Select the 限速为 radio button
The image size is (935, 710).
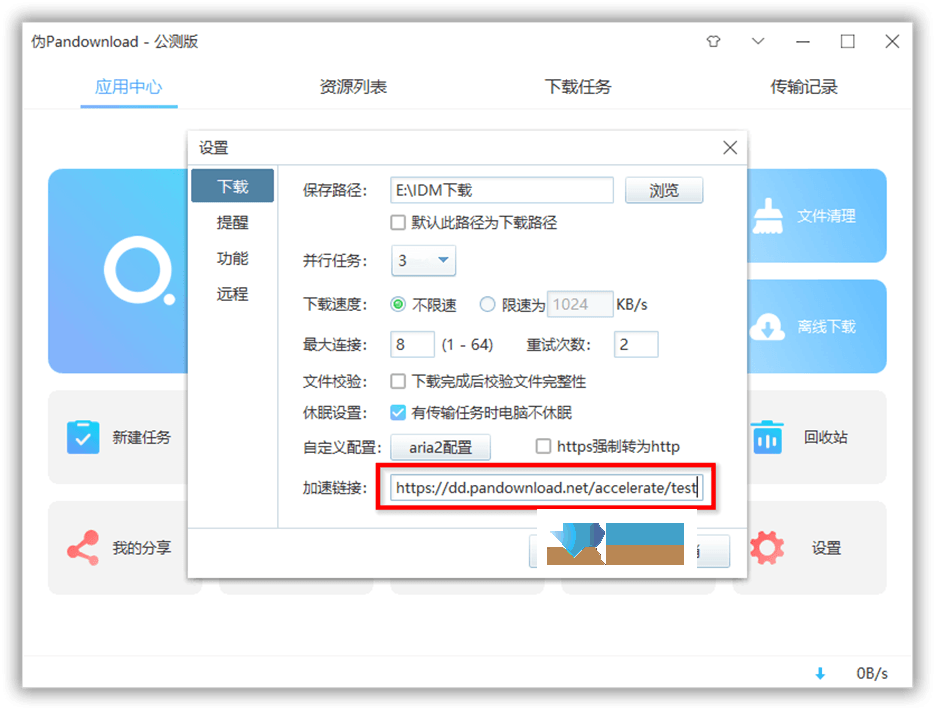coord(487,305)
